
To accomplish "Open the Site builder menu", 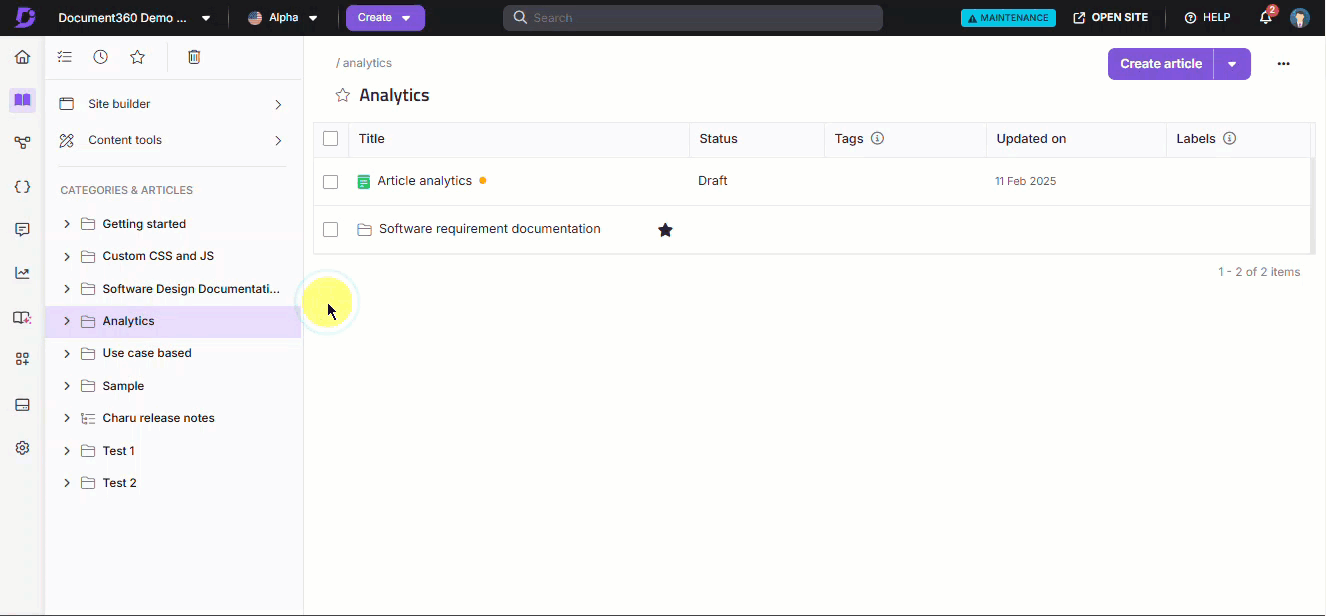I will (x=170, y=104).
